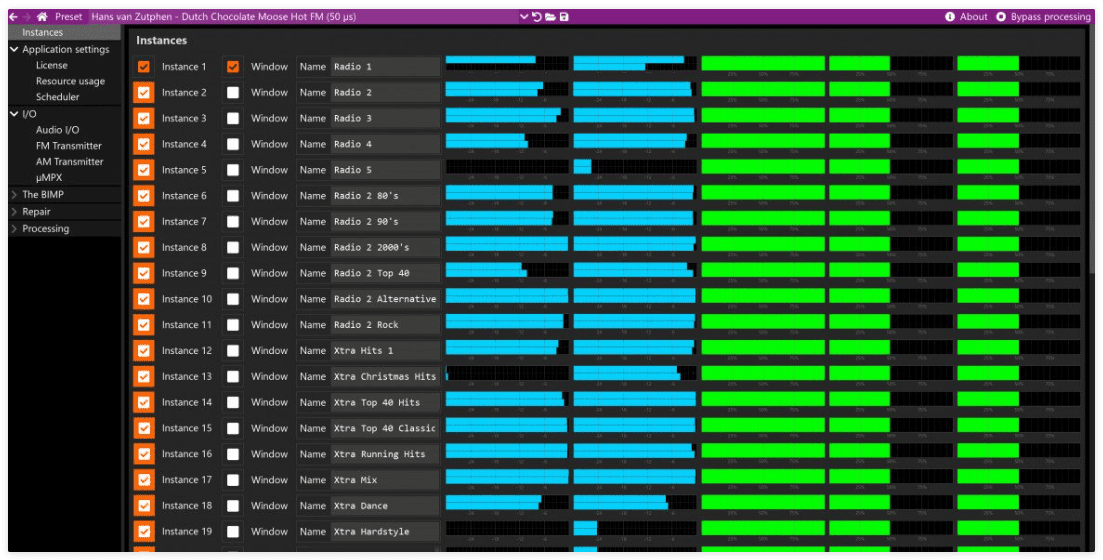The height and width of the screenshot is (560, 1103).
Task: Click the Xtra Hits 1 name field
Action: pyautogui.click(x=385, y=350)
